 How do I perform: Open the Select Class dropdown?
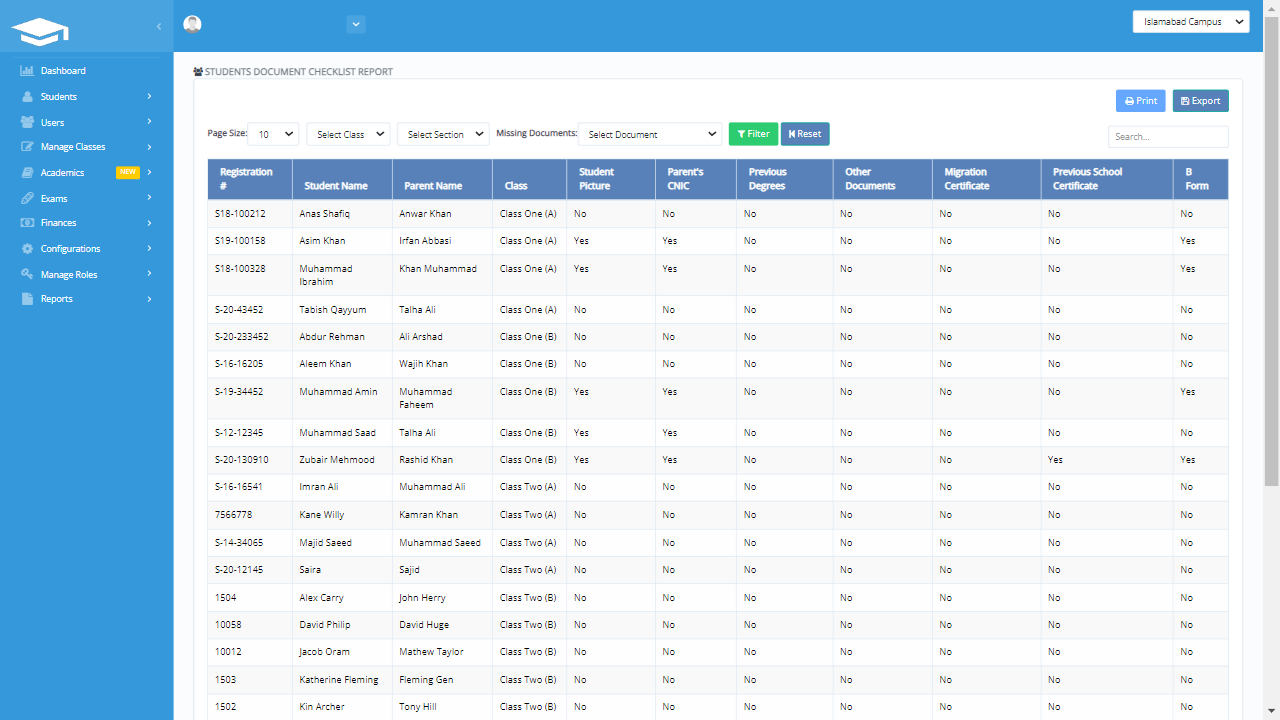click(347, 133)
